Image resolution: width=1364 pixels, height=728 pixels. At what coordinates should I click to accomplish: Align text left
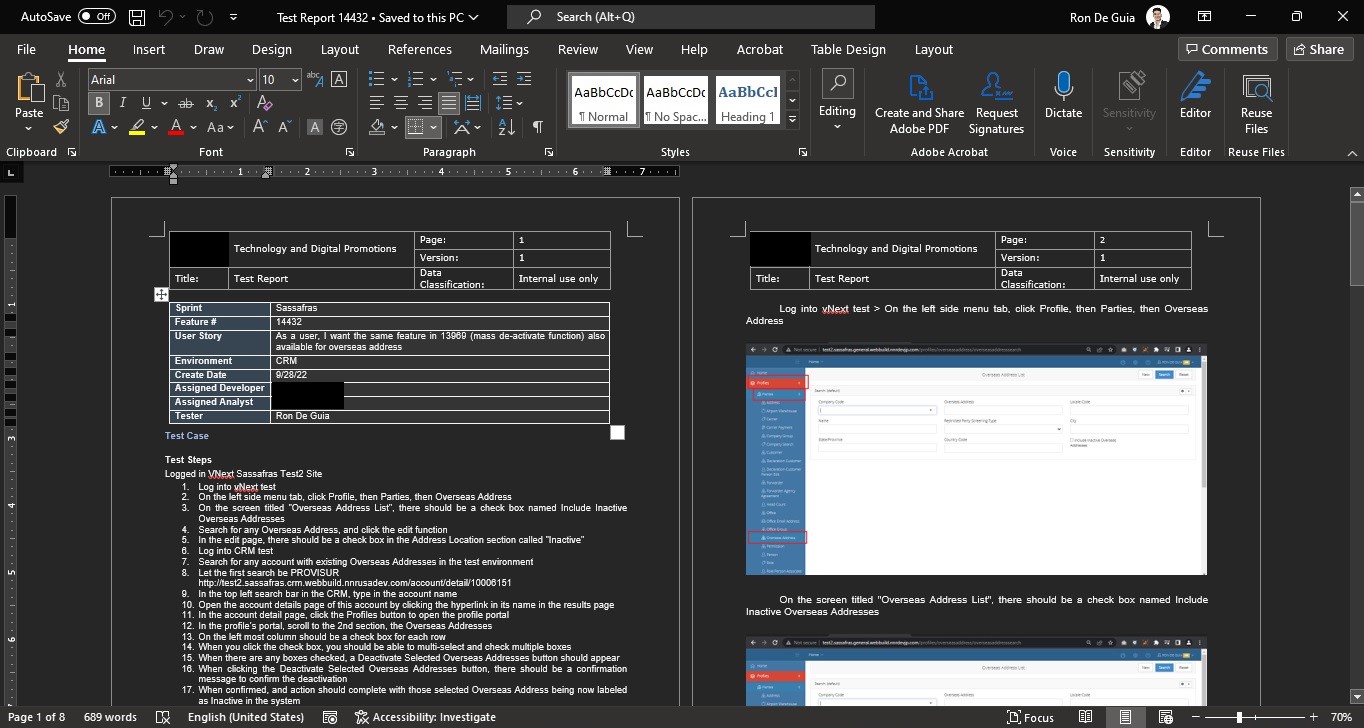[x=377, y=103]
